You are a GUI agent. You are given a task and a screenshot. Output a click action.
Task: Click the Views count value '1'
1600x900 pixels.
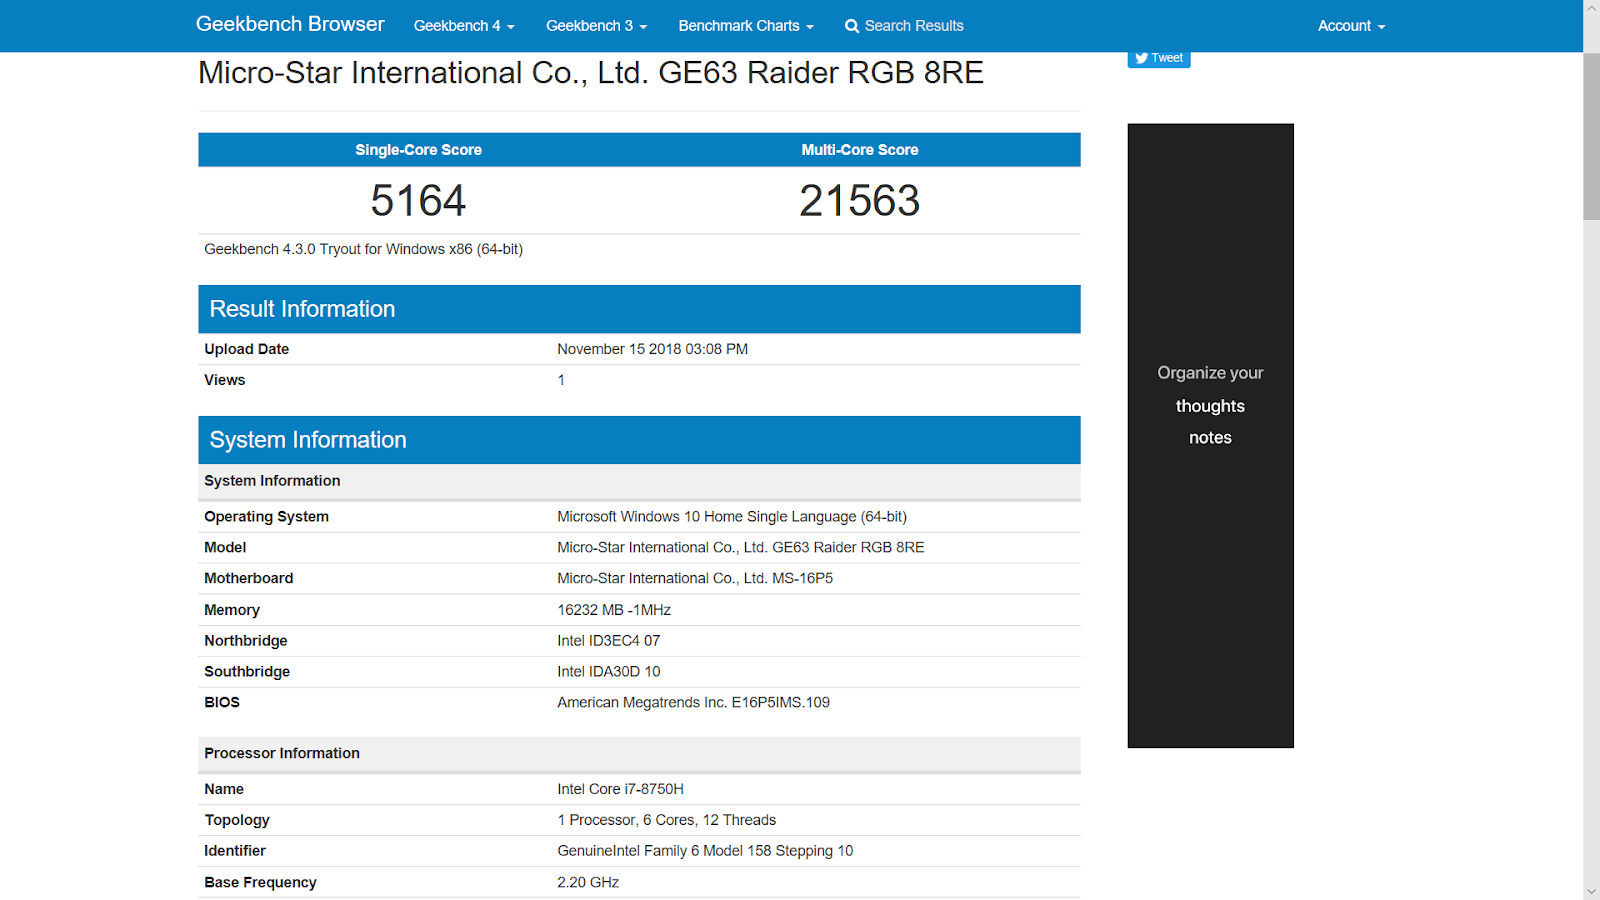(x=561, y=380)
